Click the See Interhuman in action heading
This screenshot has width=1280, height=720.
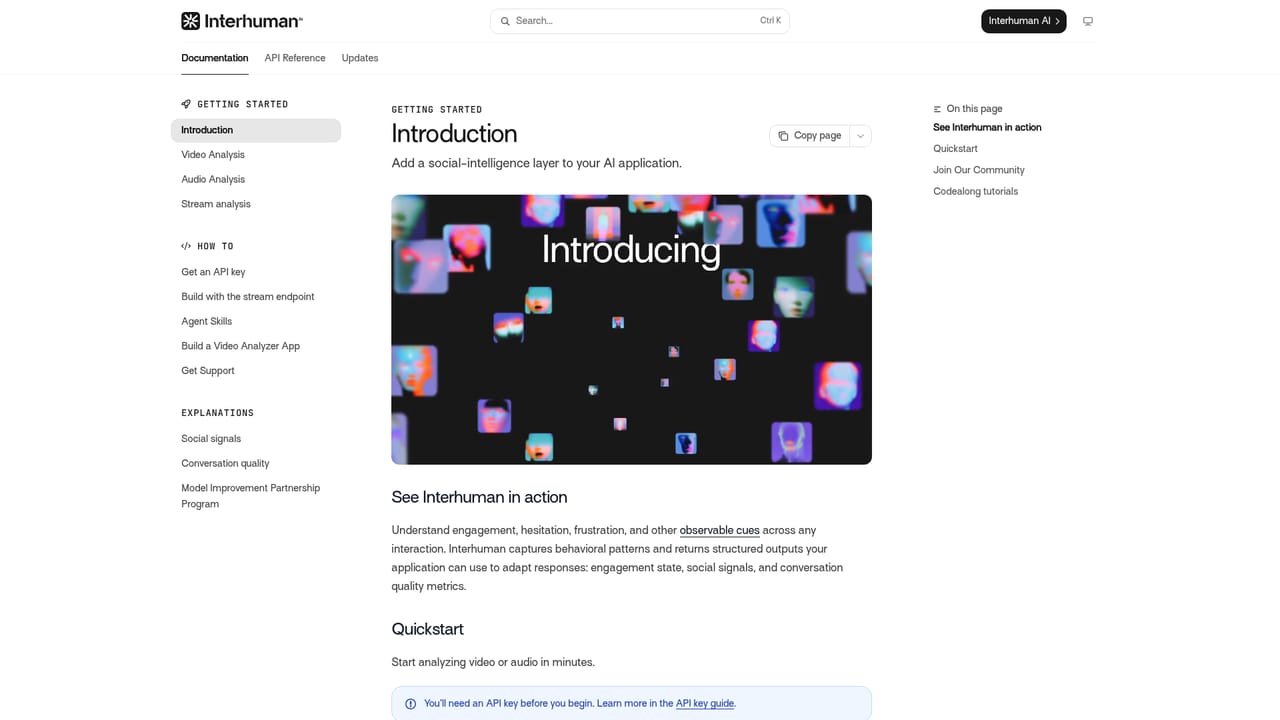click(479, 497)
